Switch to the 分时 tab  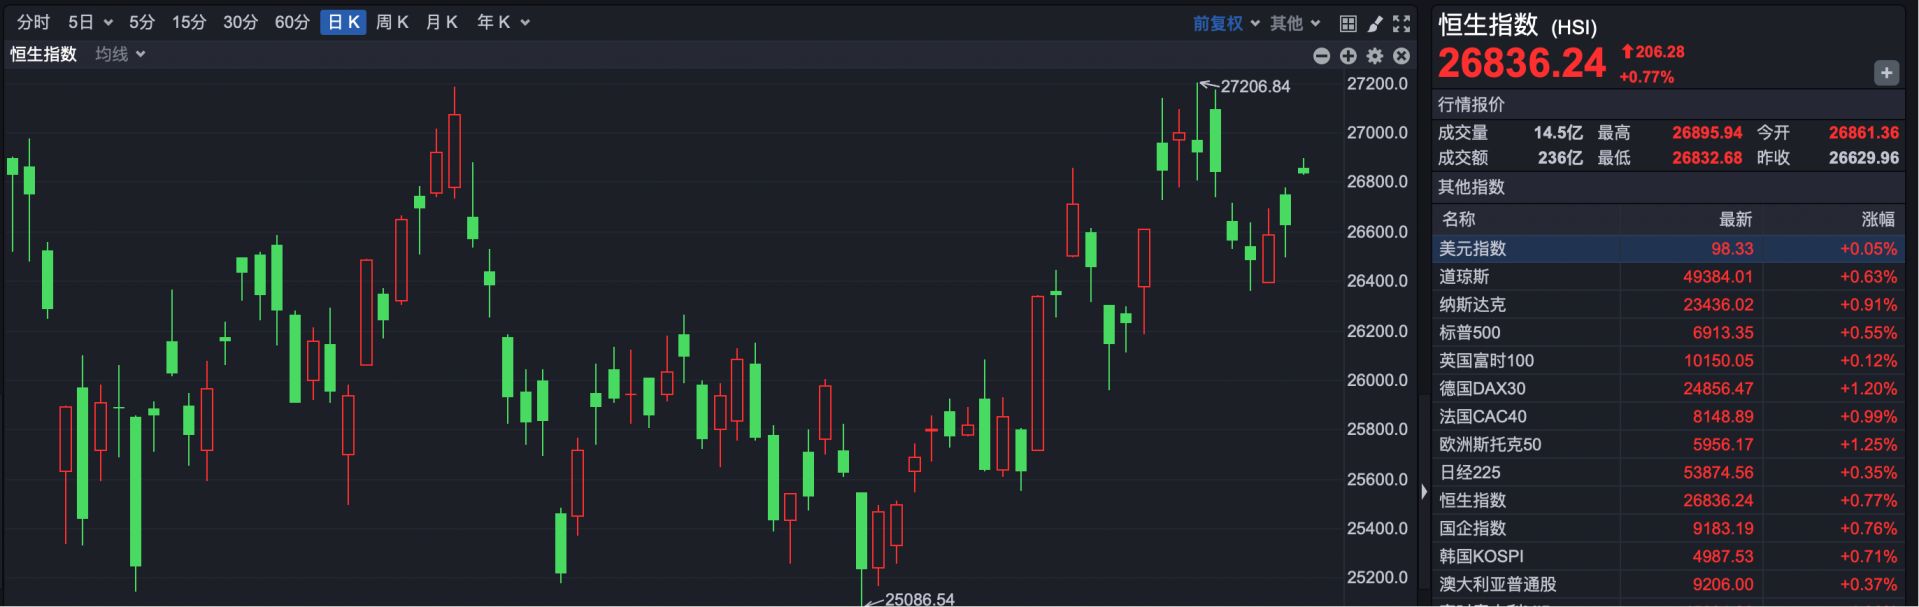33,22
